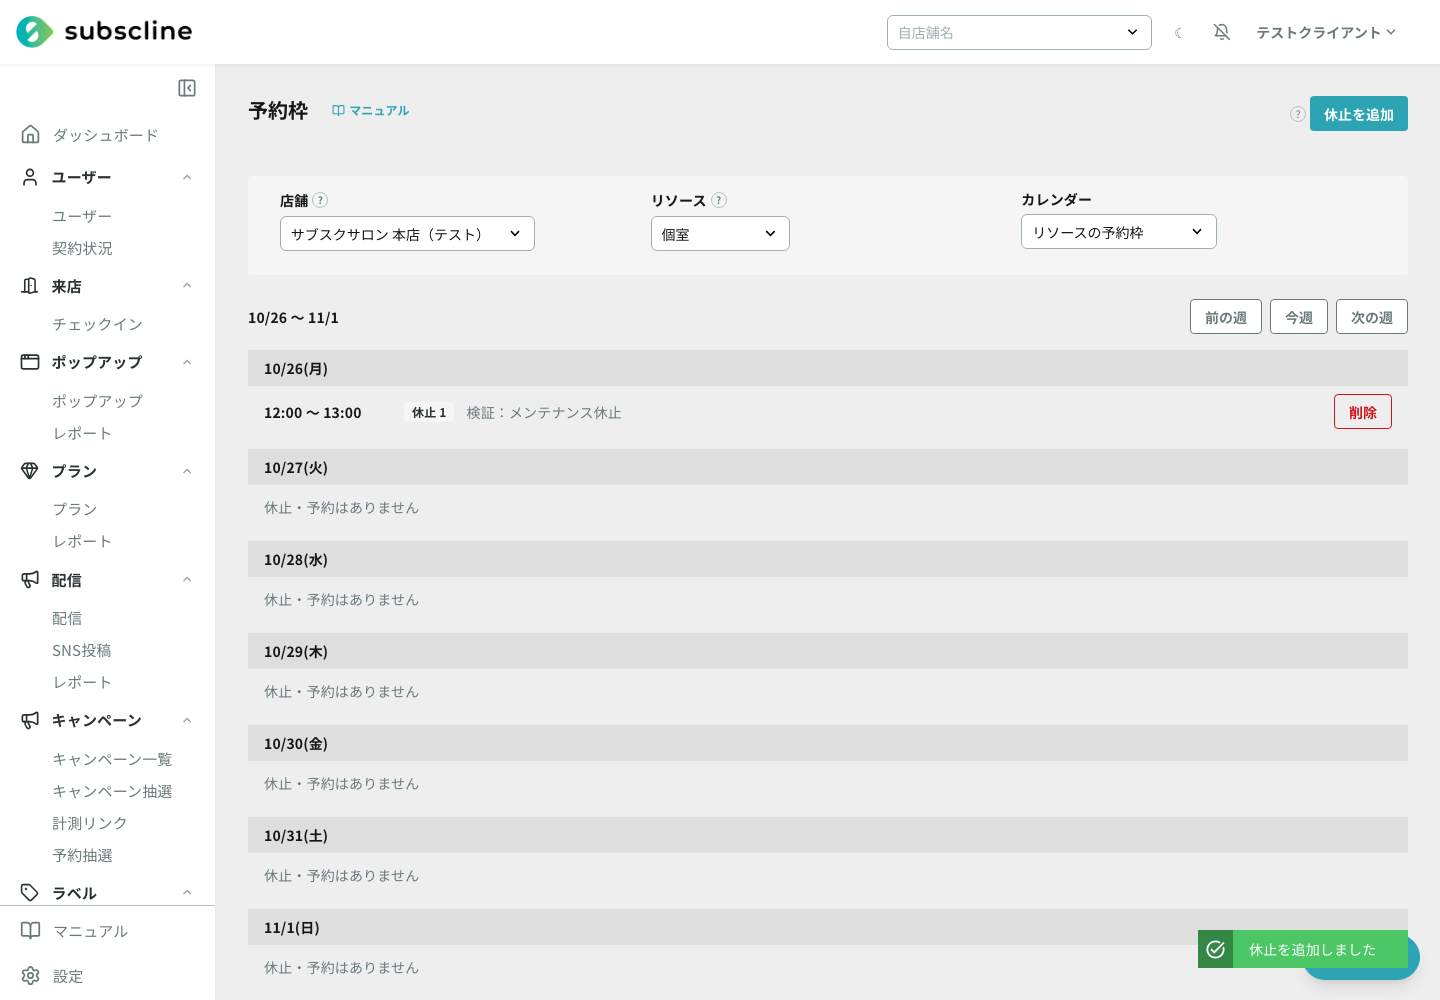
Task: Click the help icon next to 休止を追加
Action: click(x=1298, y=114)
